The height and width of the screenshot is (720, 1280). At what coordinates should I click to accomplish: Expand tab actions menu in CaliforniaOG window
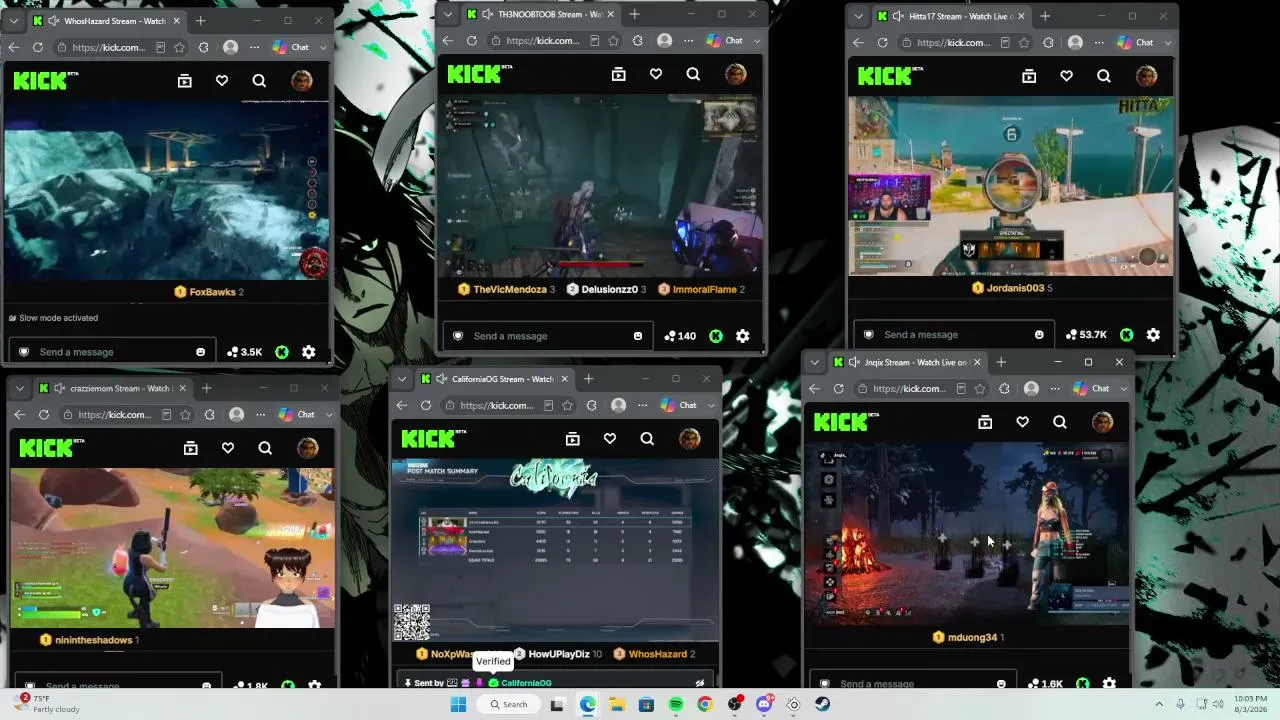coord(401,379)
